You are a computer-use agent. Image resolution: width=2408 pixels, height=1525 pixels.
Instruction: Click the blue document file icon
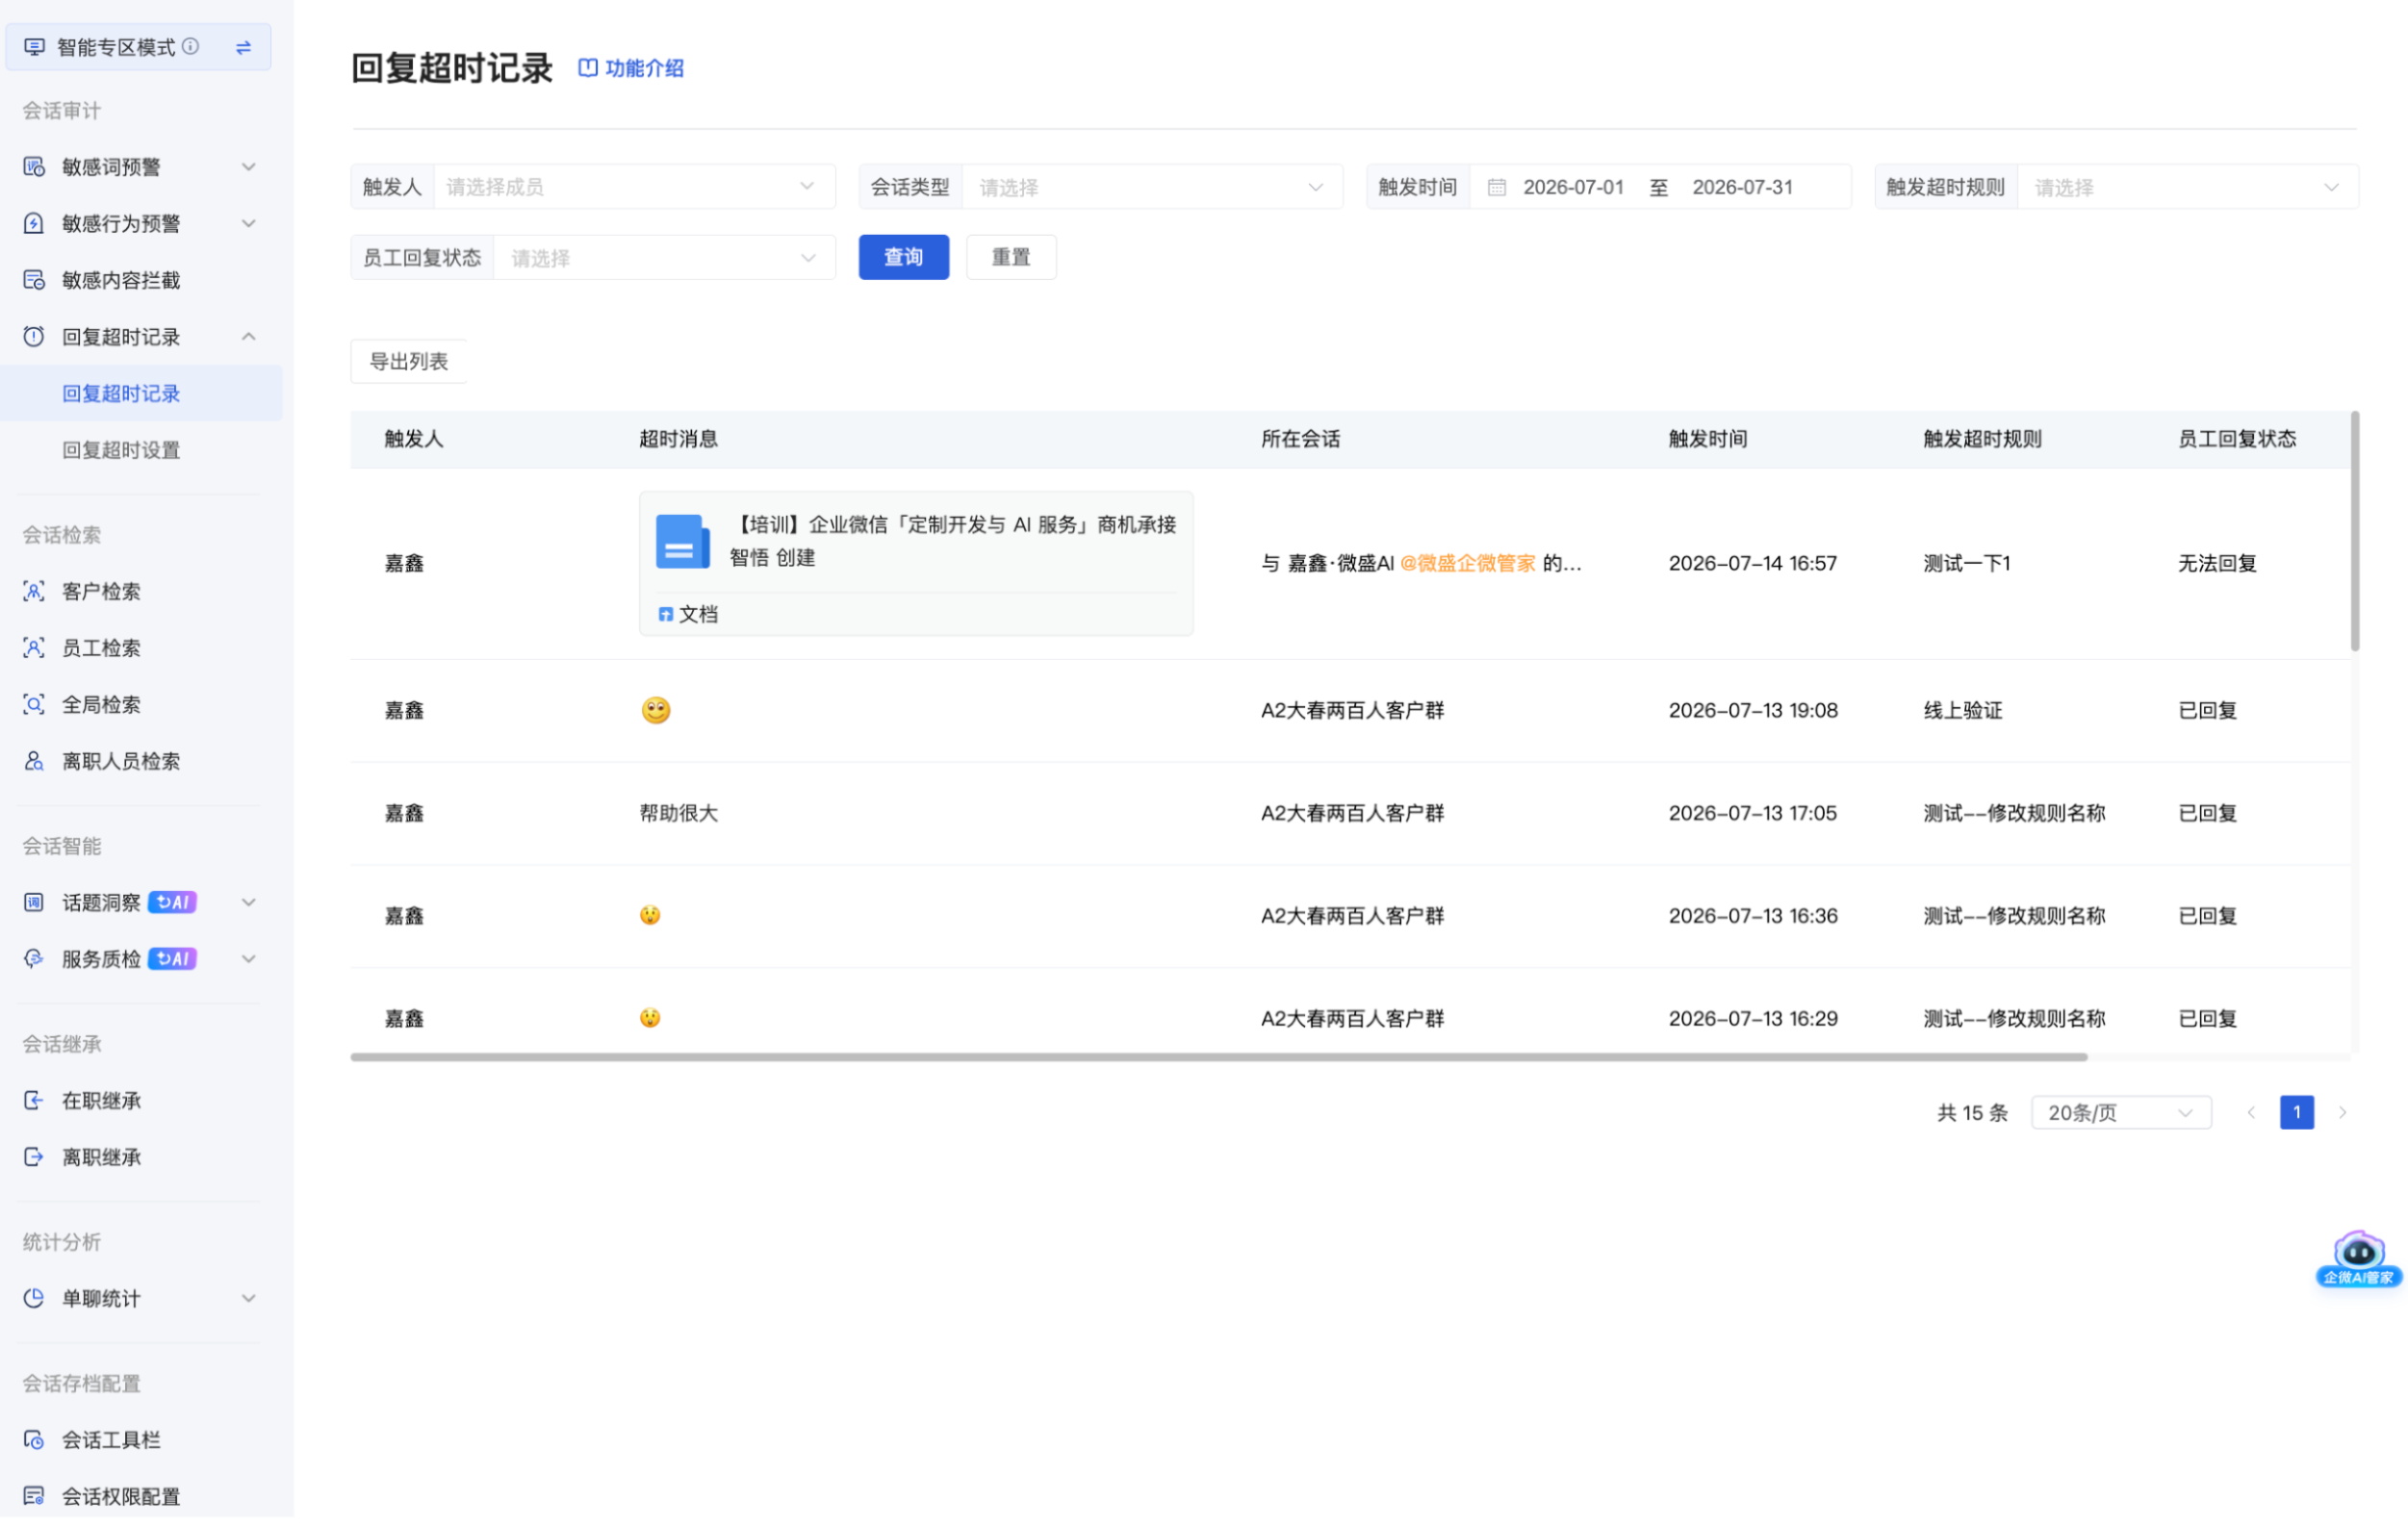click(x=683, y=542)
